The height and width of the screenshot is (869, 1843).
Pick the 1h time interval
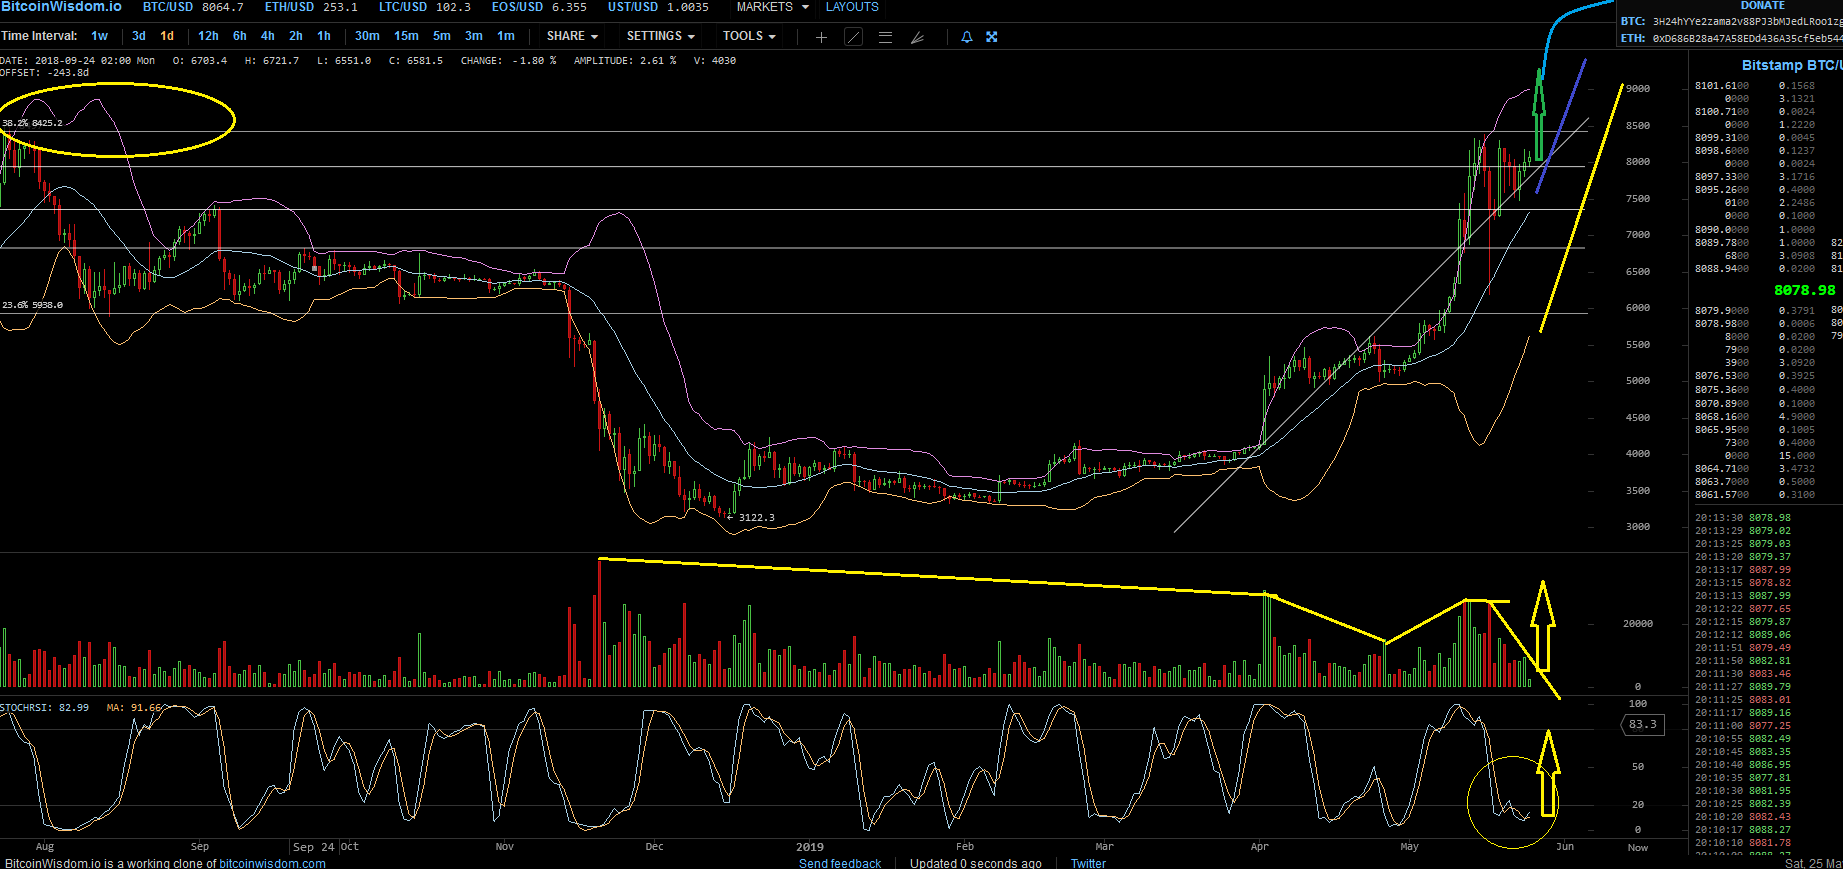(x=324, y=36)
